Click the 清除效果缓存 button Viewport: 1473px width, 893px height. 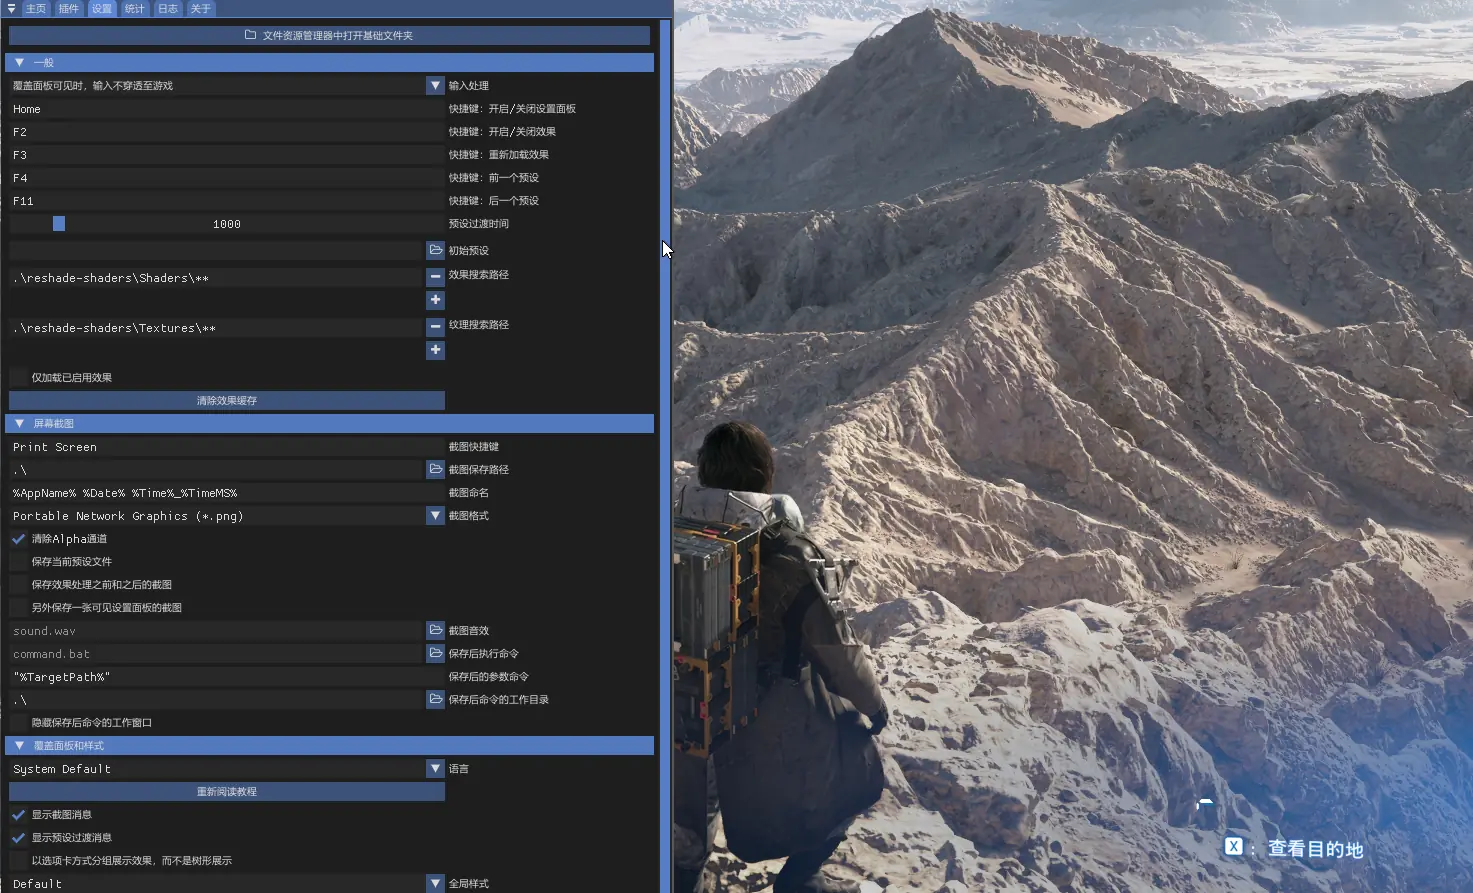pos(227,401)
